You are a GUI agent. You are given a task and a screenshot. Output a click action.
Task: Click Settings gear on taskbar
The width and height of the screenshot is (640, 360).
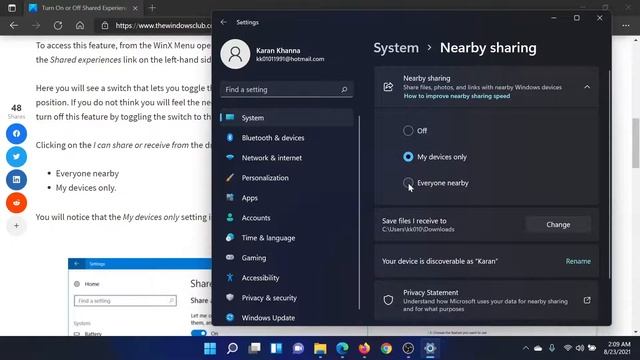[430, 349]
